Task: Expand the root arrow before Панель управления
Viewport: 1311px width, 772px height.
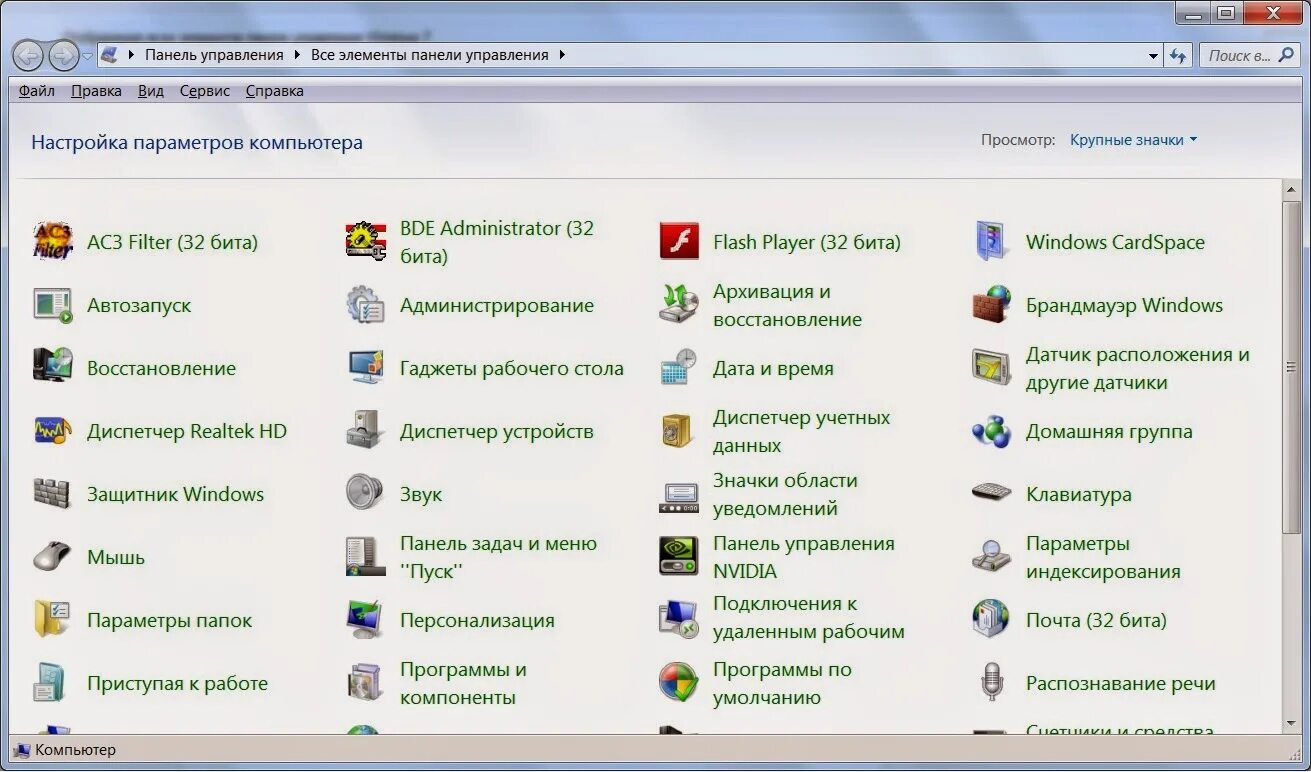Action: (x=131, y=55)
